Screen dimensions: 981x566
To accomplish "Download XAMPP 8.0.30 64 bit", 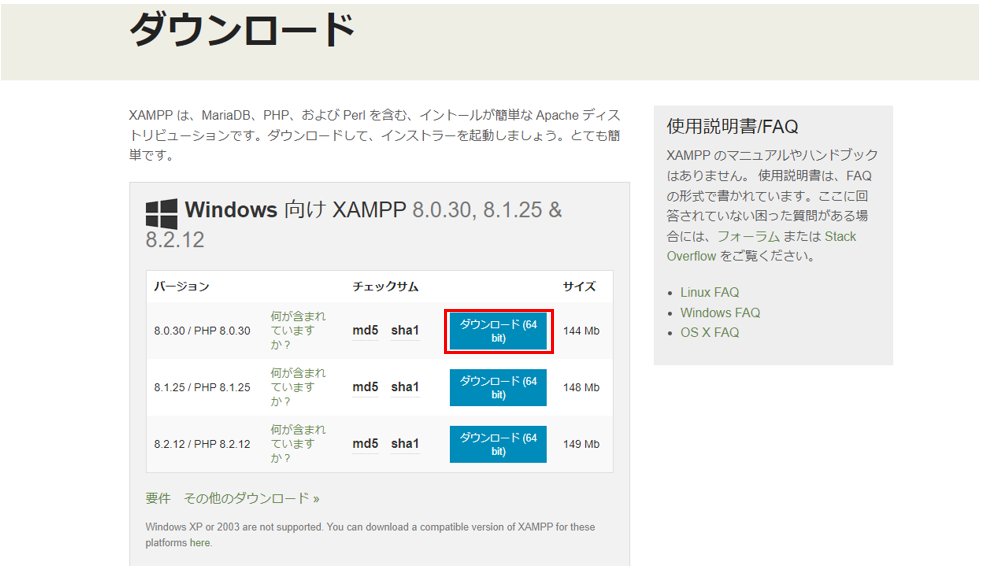I will click(498, 331).
